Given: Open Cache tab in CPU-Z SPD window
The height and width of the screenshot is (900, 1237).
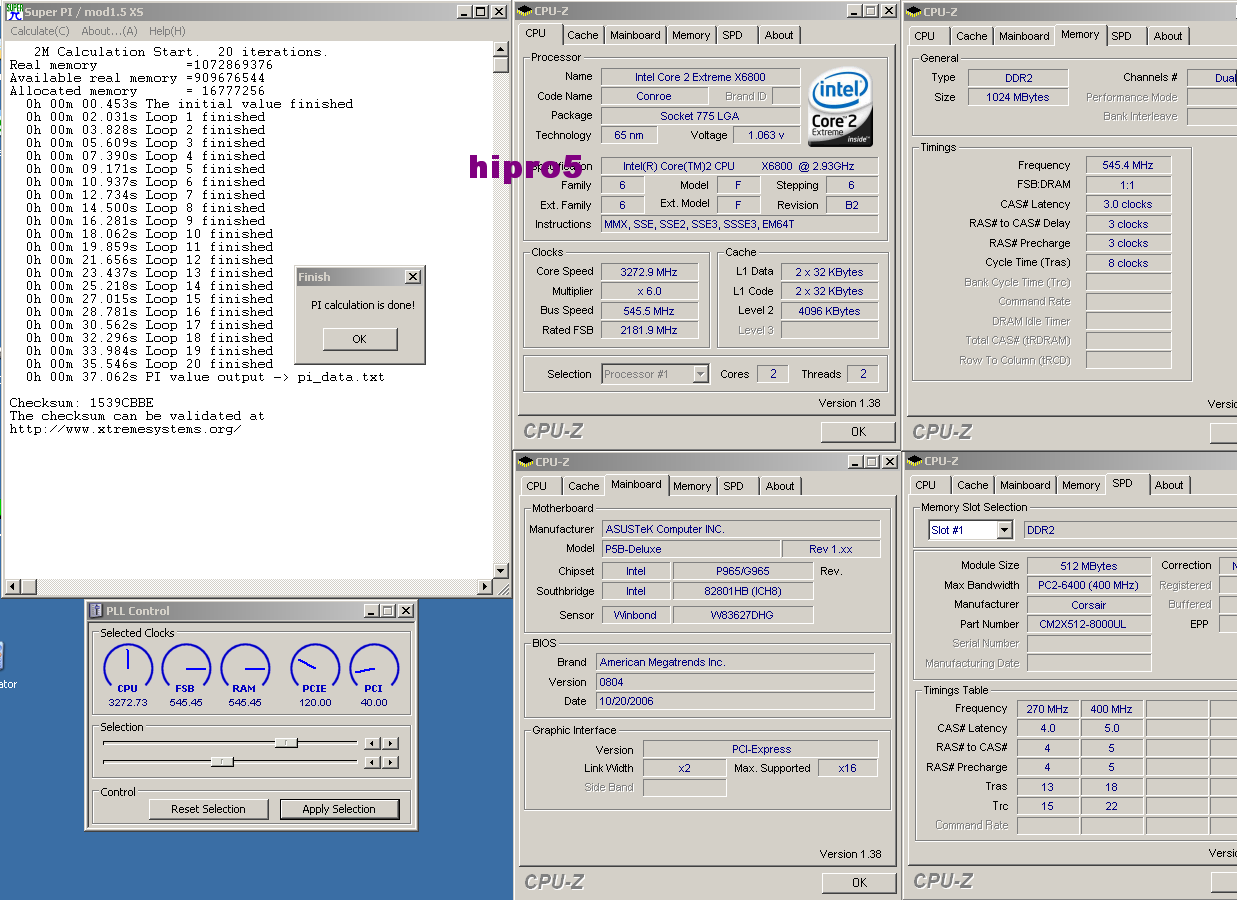Looking at the screenshot, I should (972, 485).
